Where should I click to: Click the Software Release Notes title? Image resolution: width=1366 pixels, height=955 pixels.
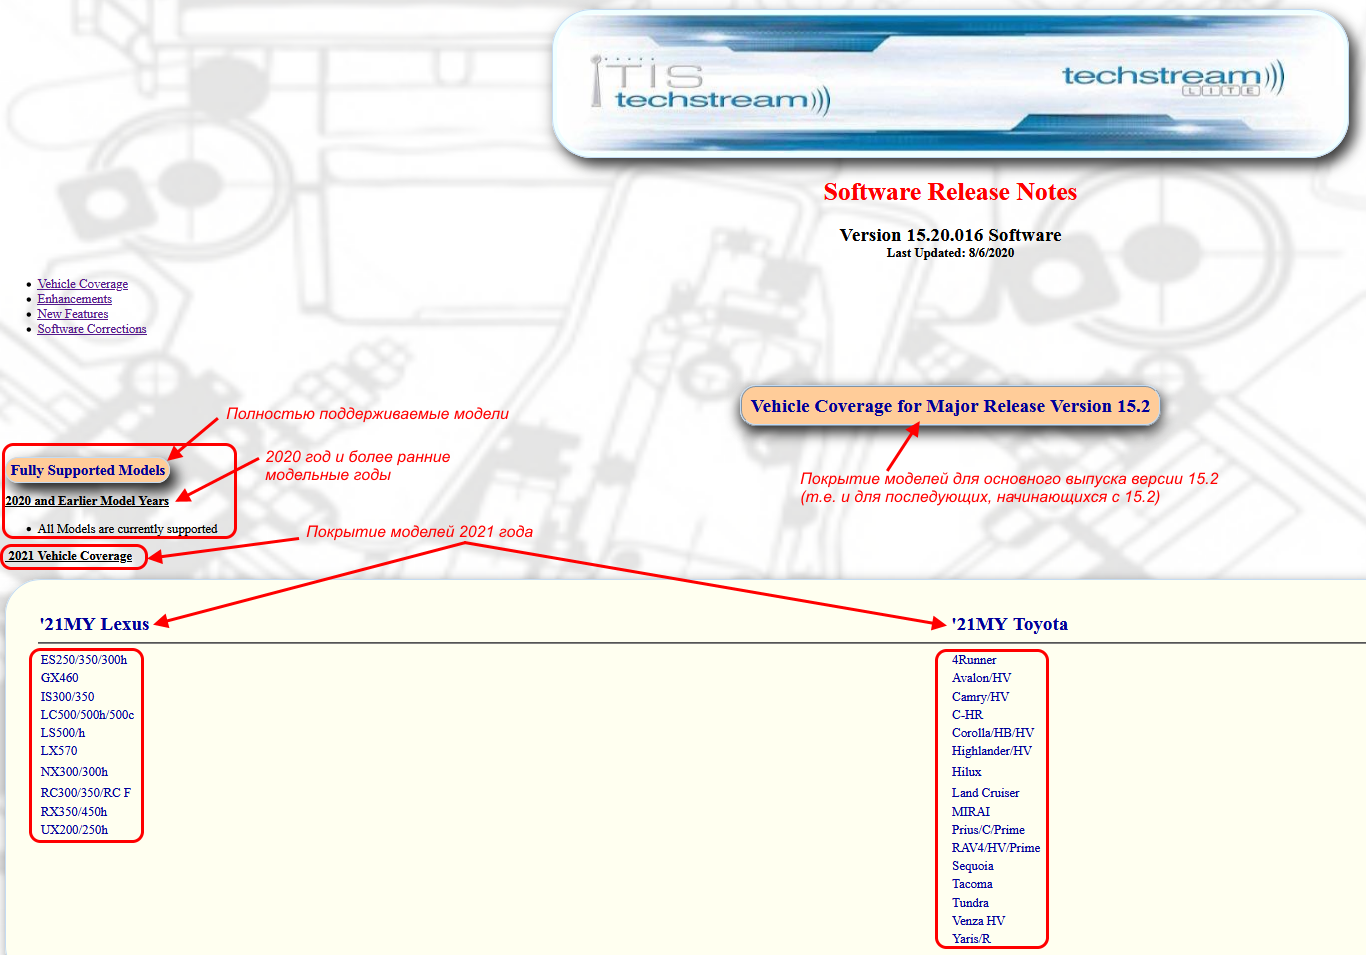click(x=950, y=192)
